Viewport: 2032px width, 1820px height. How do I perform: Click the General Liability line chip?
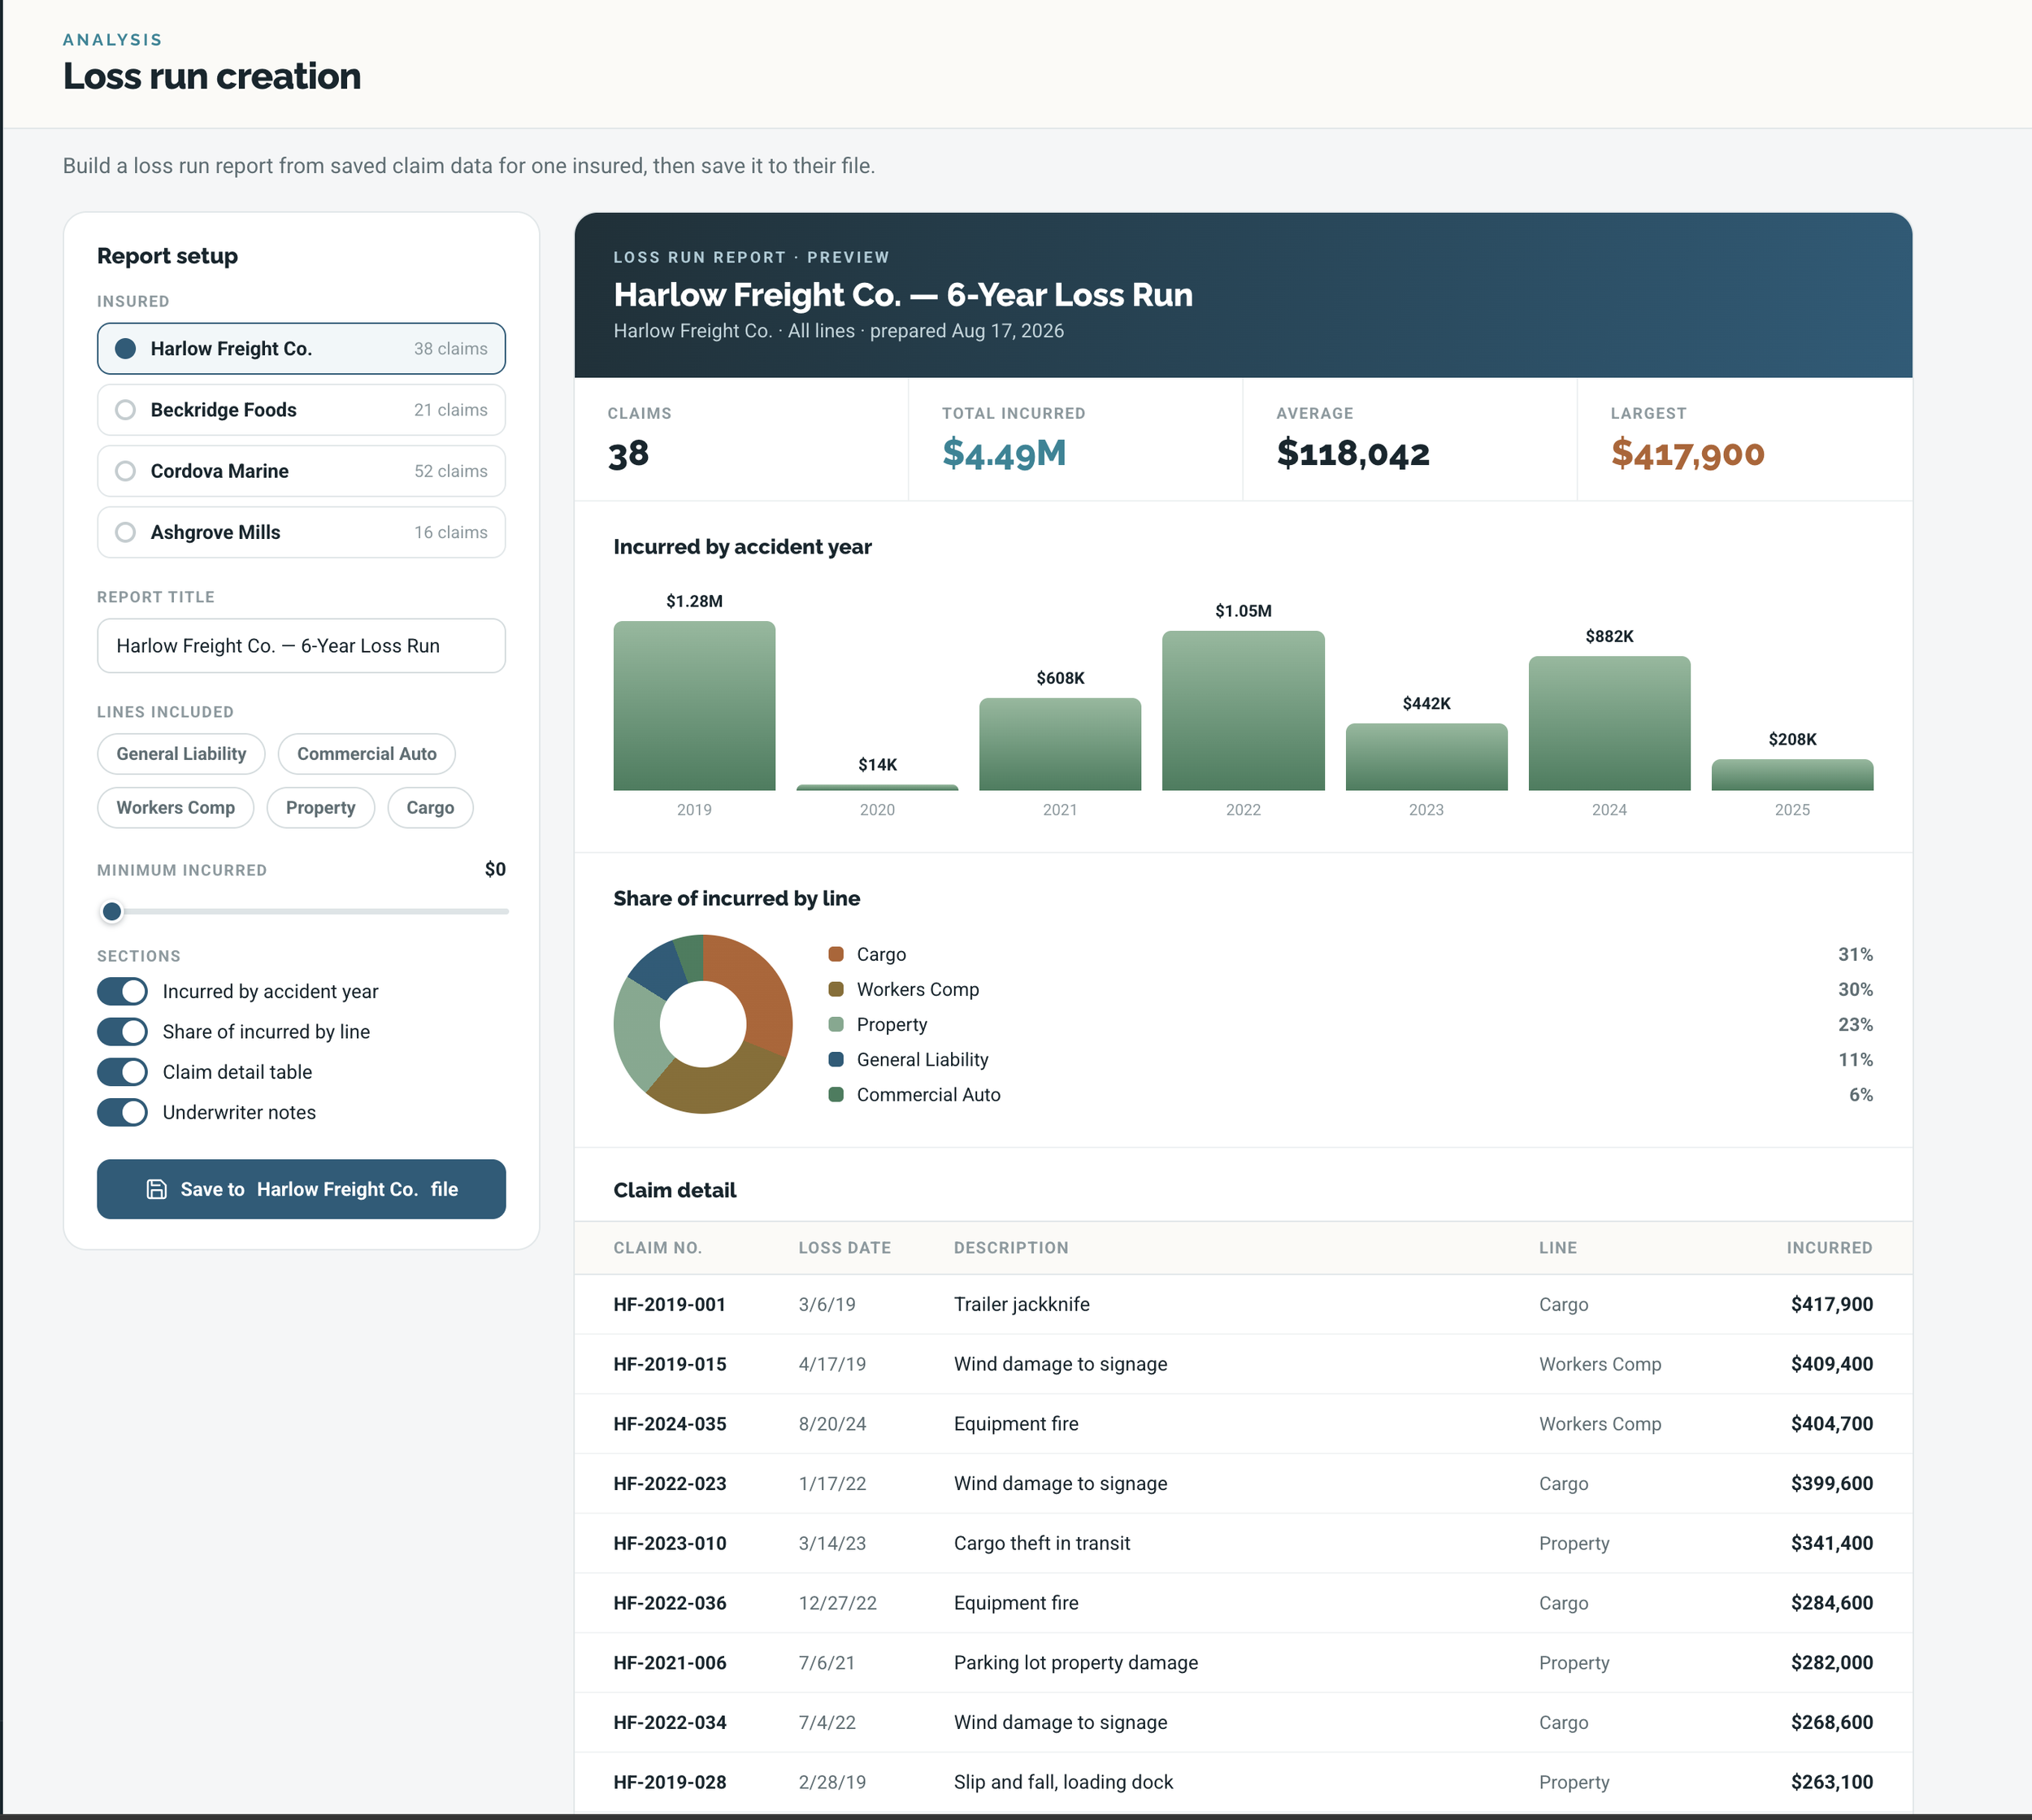pos(181,754)
